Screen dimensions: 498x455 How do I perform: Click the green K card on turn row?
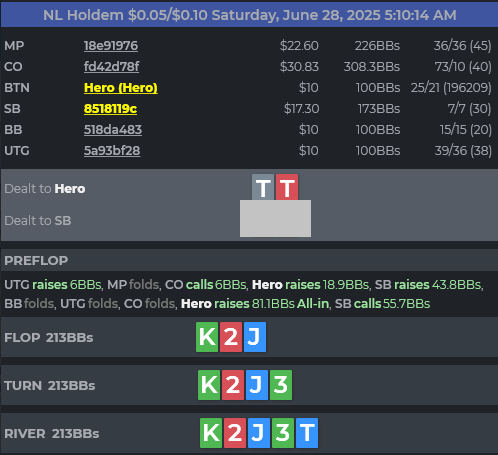[x=209, y=385]
